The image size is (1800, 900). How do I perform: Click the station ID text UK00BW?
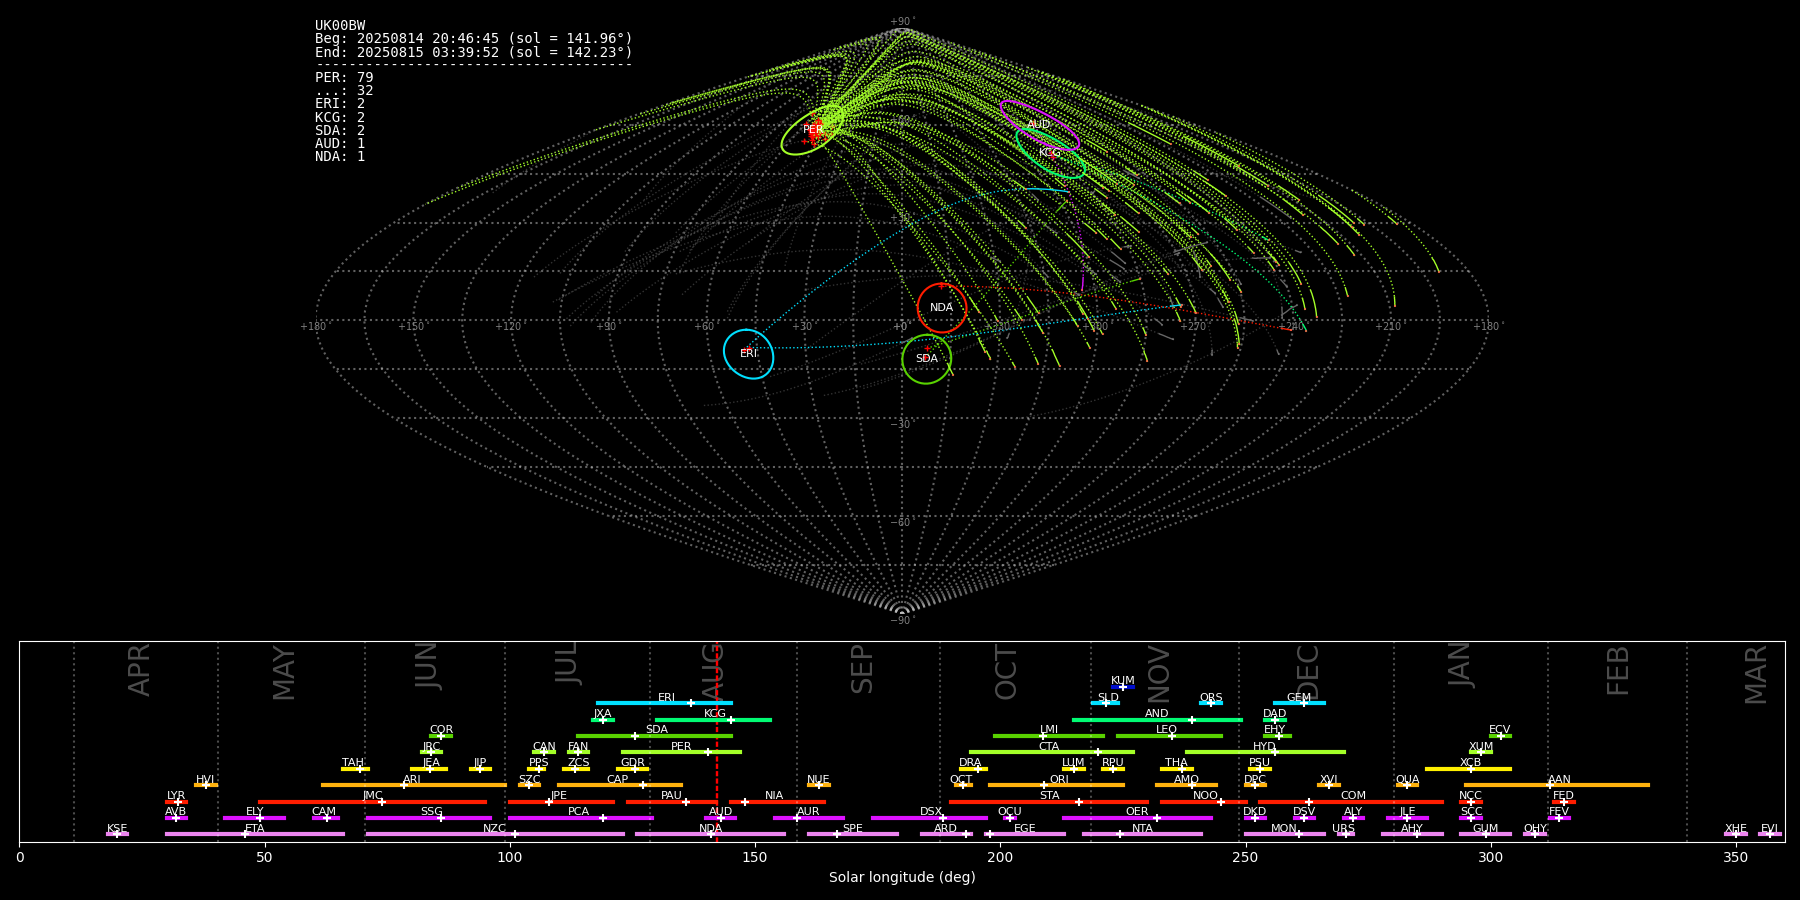click(x=340, y=26)
